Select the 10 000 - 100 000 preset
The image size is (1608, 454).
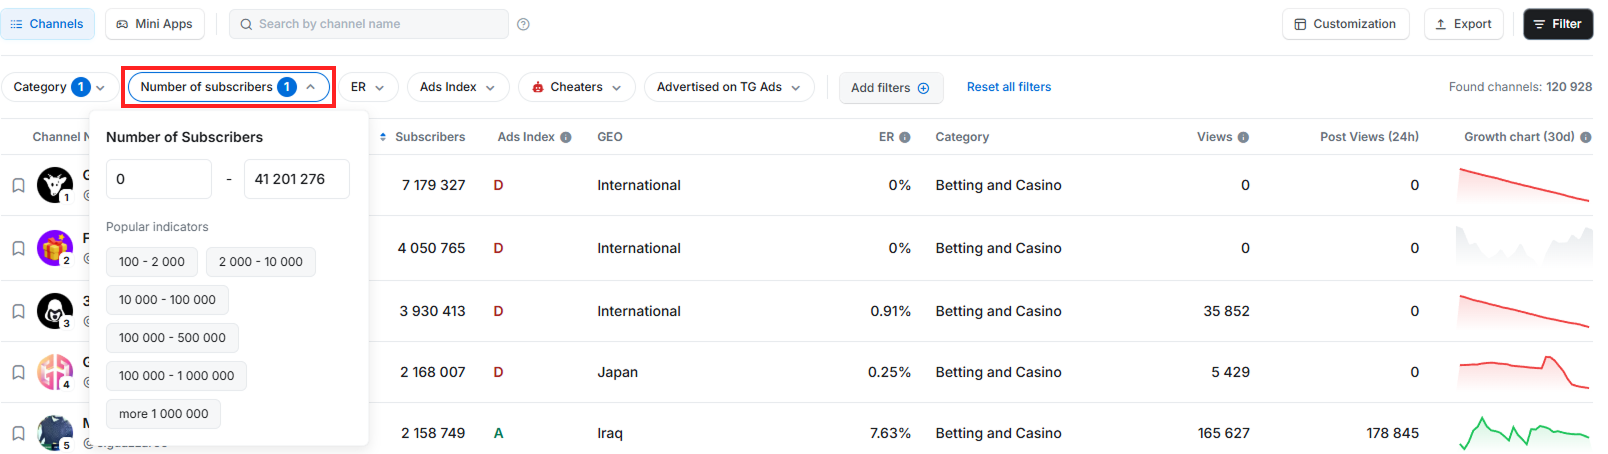[167, 300]
